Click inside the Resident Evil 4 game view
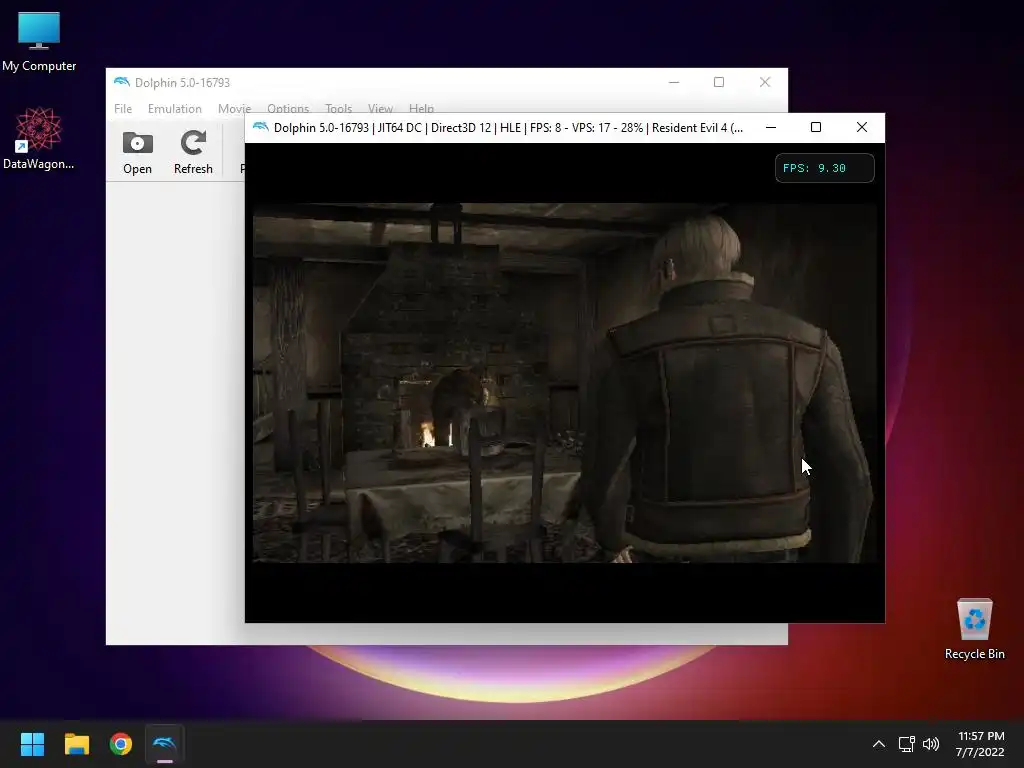 click(565, 383)
